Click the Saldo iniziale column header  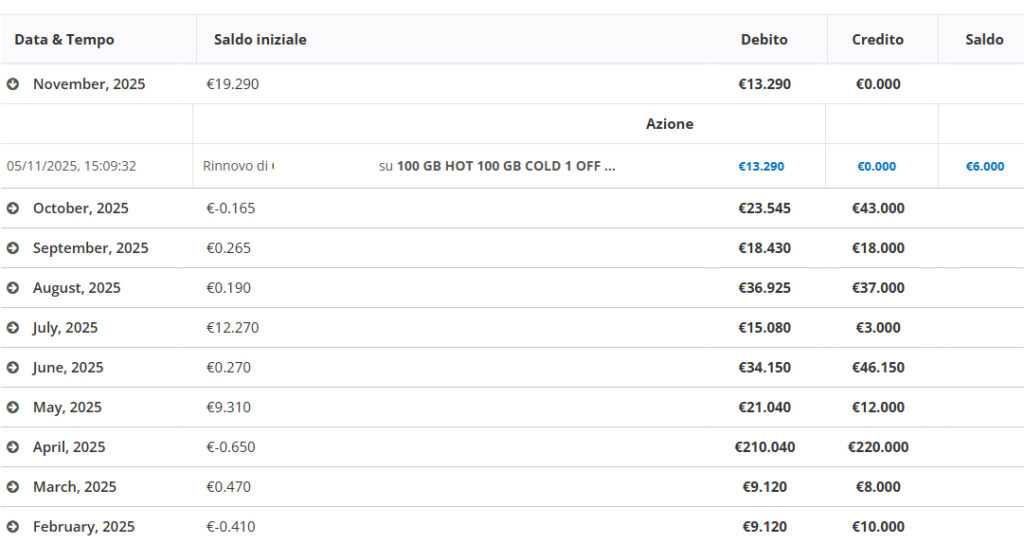pos(260,40)
